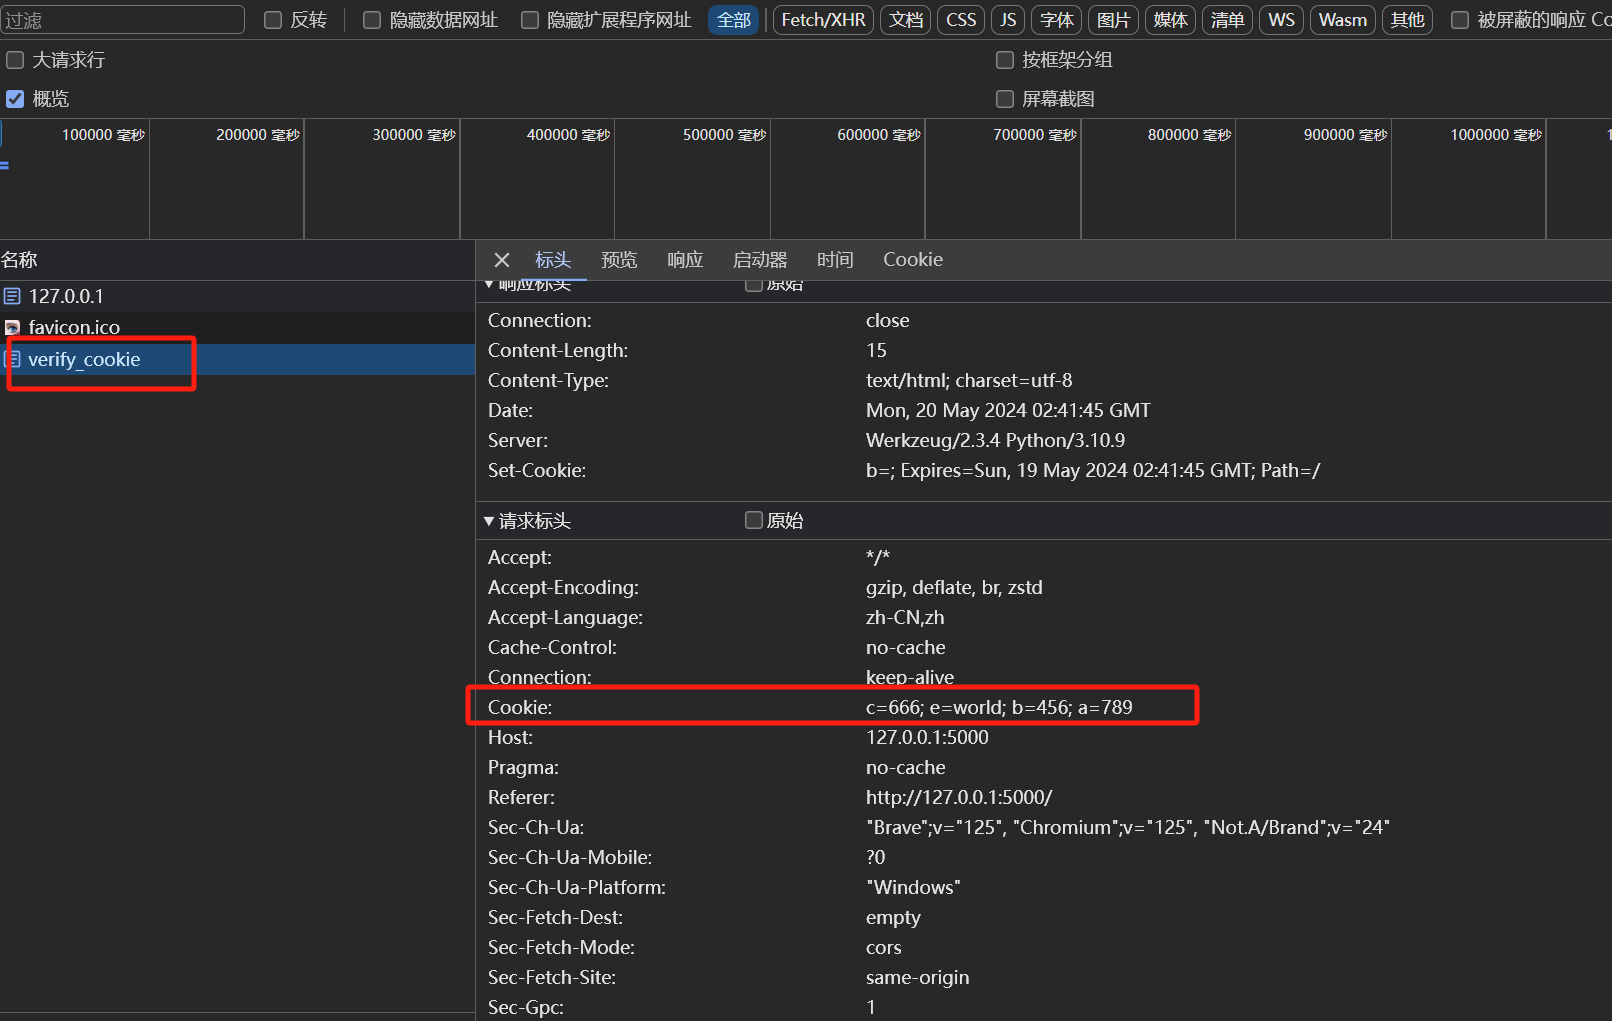
Task: Select the WS filter button
Action: pos(1281,20)
